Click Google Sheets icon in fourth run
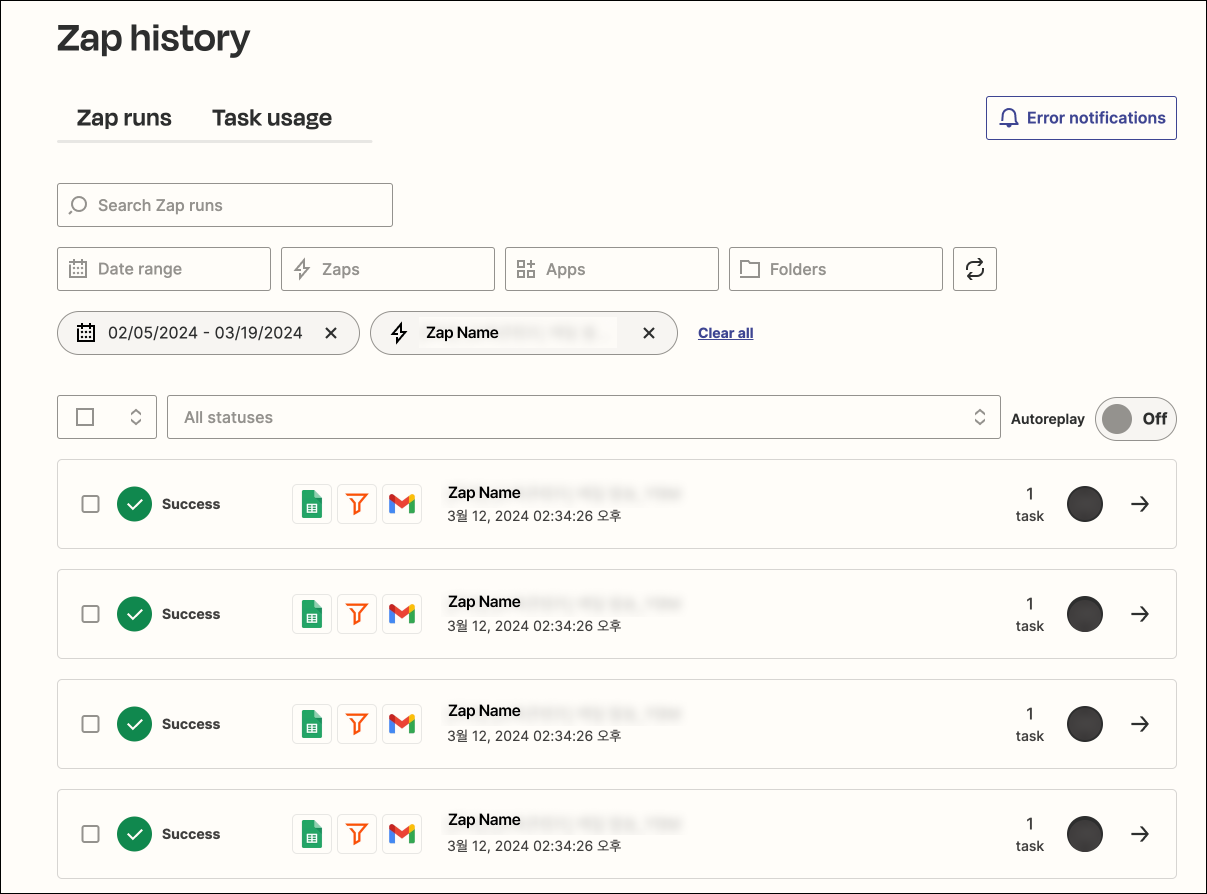Screen dimensions: 1207x894 coord(312,834)
